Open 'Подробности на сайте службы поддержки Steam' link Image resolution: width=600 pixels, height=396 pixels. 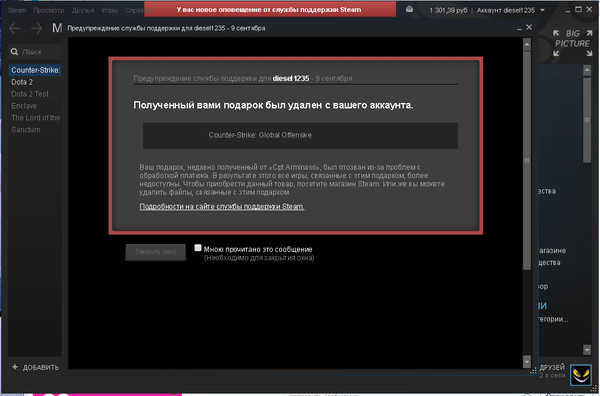click(x=222, y=207)
